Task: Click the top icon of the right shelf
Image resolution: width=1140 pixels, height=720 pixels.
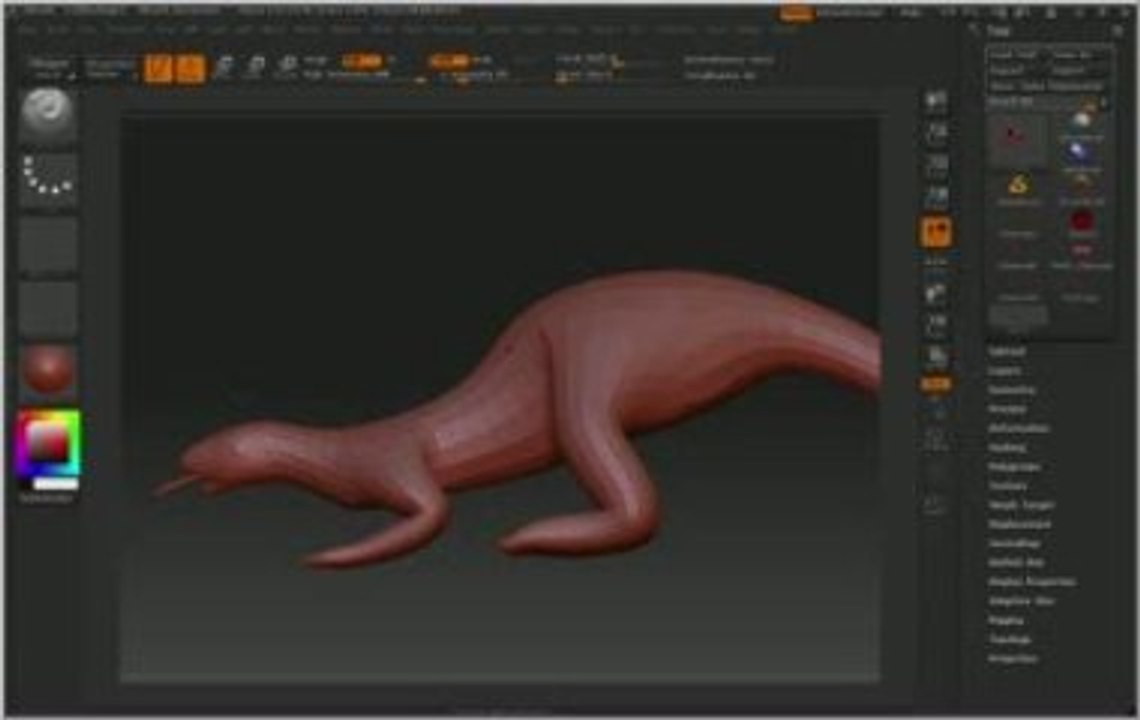Action: (936, 101)
